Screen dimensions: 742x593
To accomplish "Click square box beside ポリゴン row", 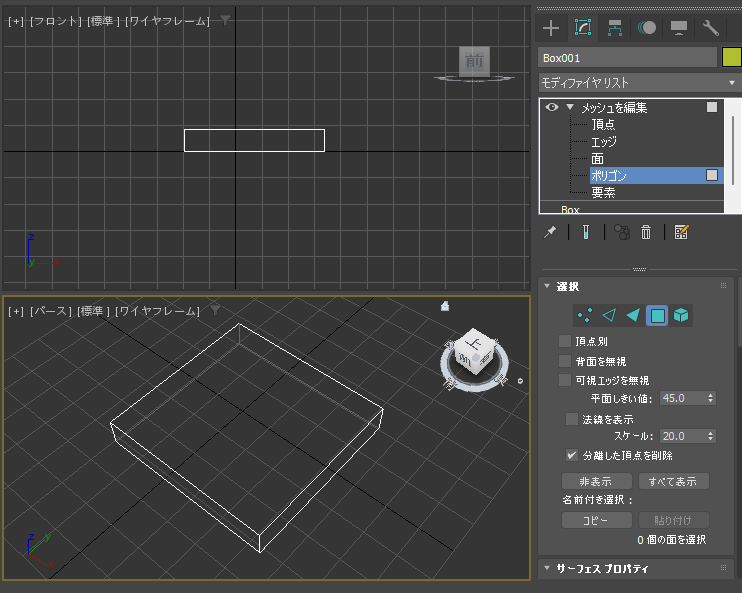I will tap(712, 175).
